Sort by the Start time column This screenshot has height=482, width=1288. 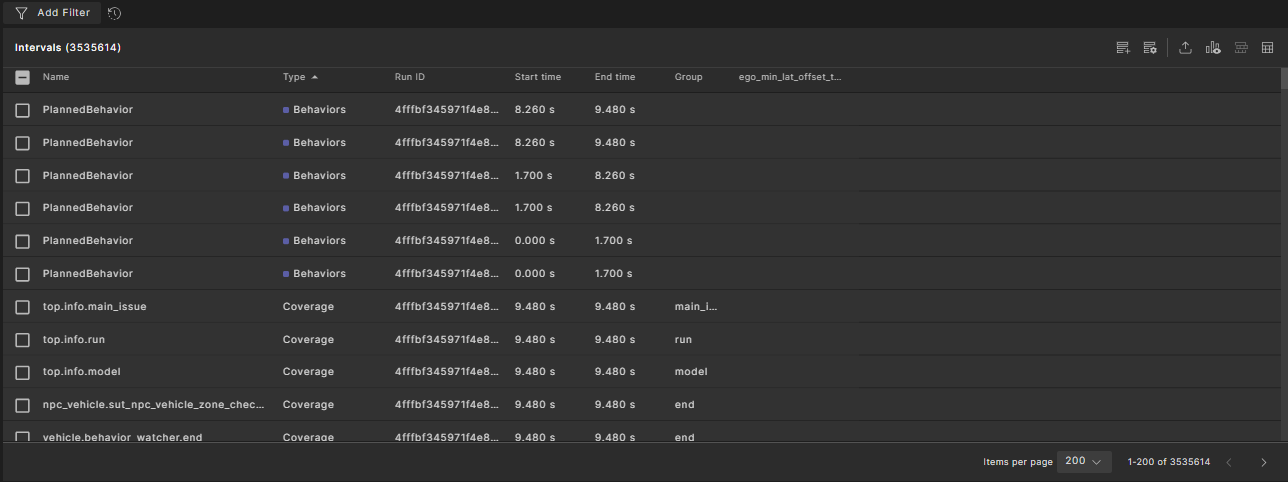coord(537,77)
